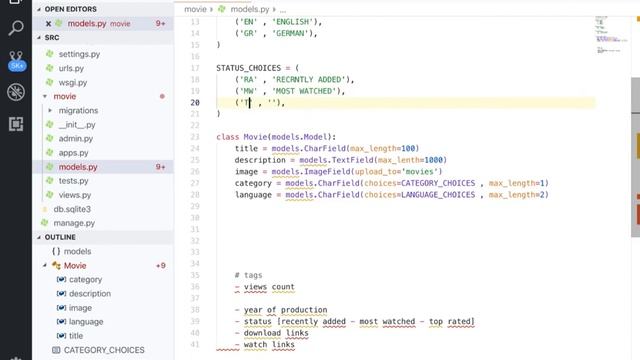Viewport: 640px width, 360px height.
Task: Collapse the Movie class in Outline
Action: pos(45,265)
